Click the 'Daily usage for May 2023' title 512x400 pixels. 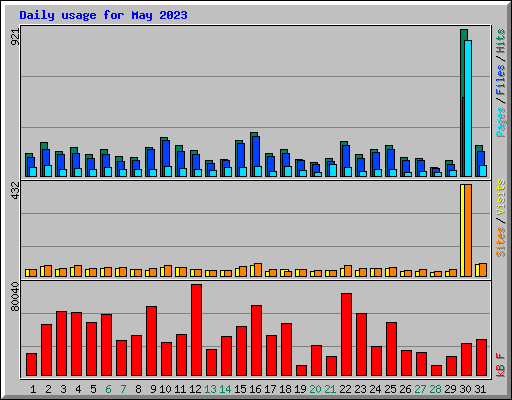point(103,15)
